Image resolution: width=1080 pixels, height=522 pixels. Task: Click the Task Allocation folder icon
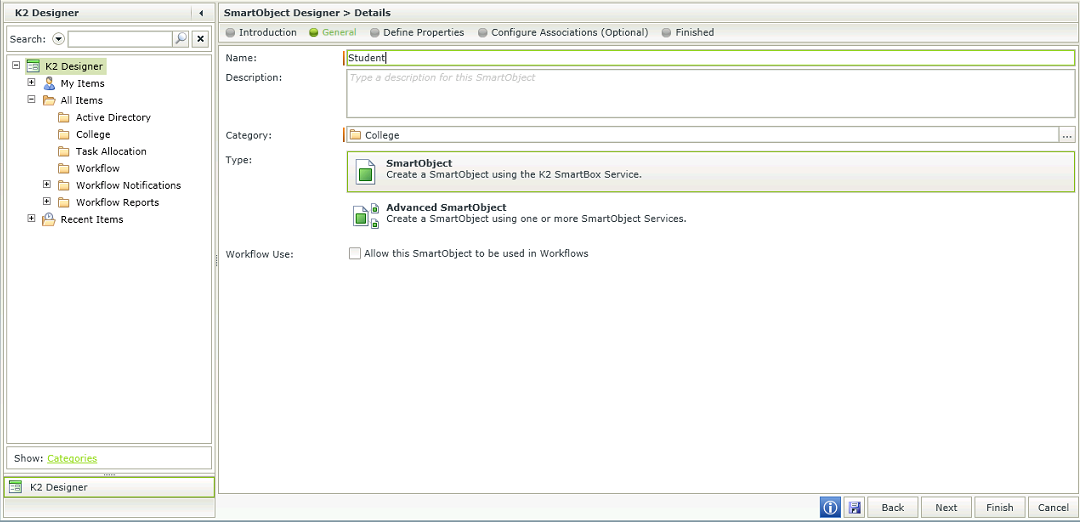(x=64, y=152)
